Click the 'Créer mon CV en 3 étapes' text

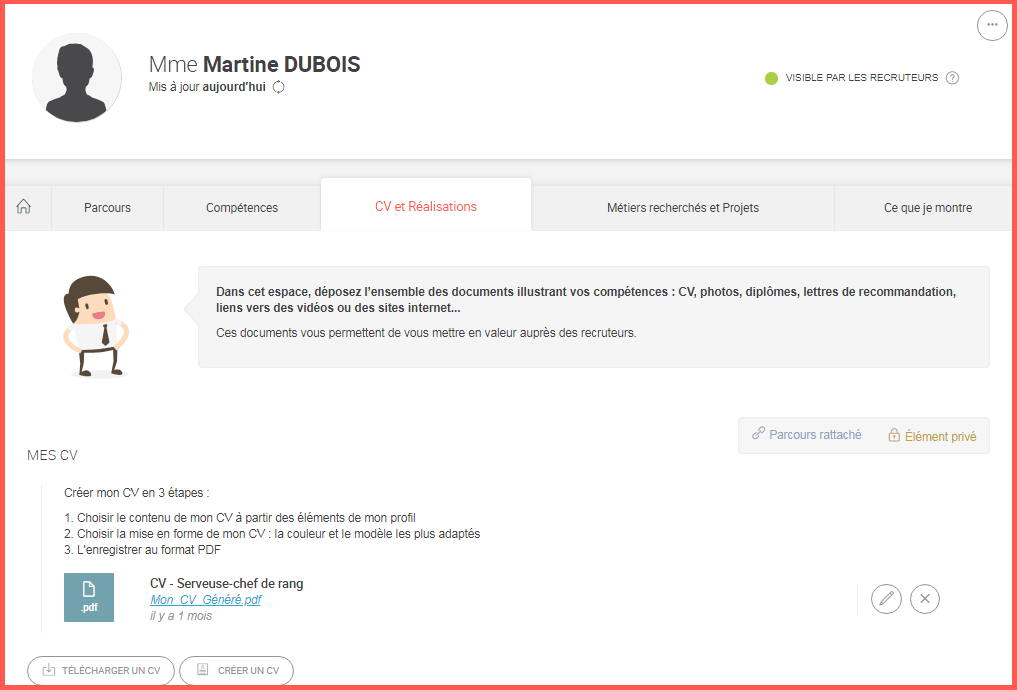pyautogui.click(x=137, y=493)
